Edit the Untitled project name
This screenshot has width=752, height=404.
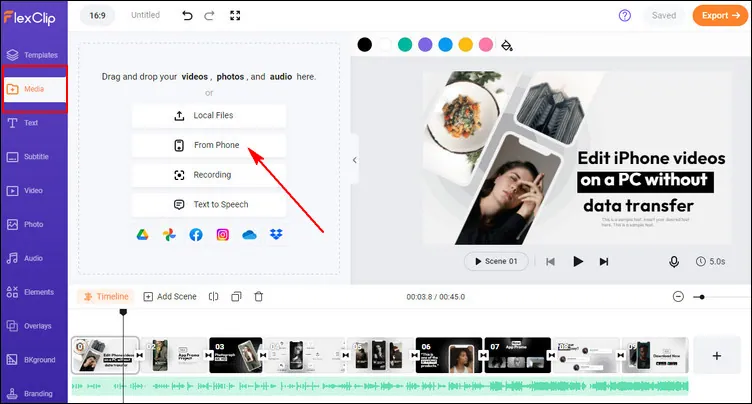click(145, 15)
